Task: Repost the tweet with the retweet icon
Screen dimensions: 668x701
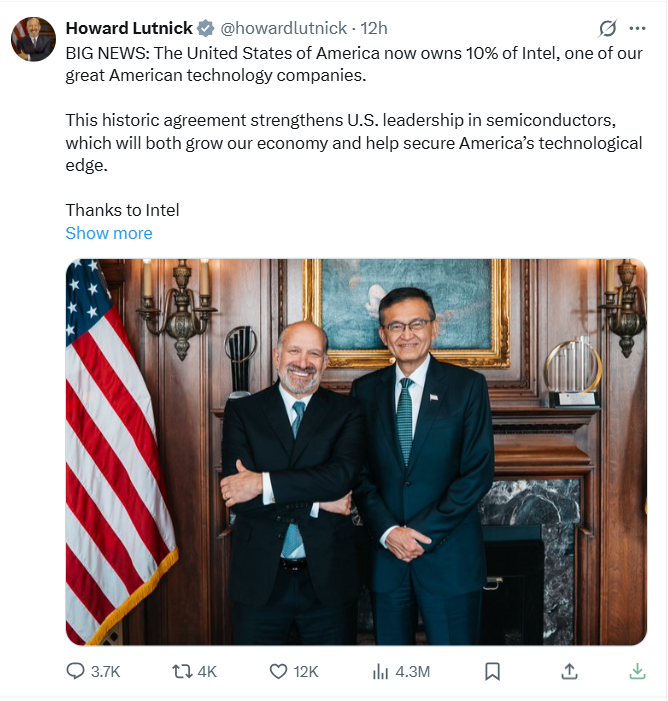Action: point(182,671)
